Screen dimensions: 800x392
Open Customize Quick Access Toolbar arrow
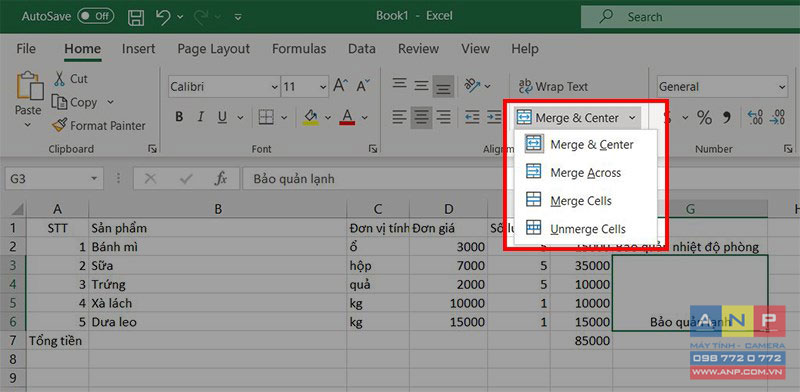pyautogui.click(x=238, y=17)
